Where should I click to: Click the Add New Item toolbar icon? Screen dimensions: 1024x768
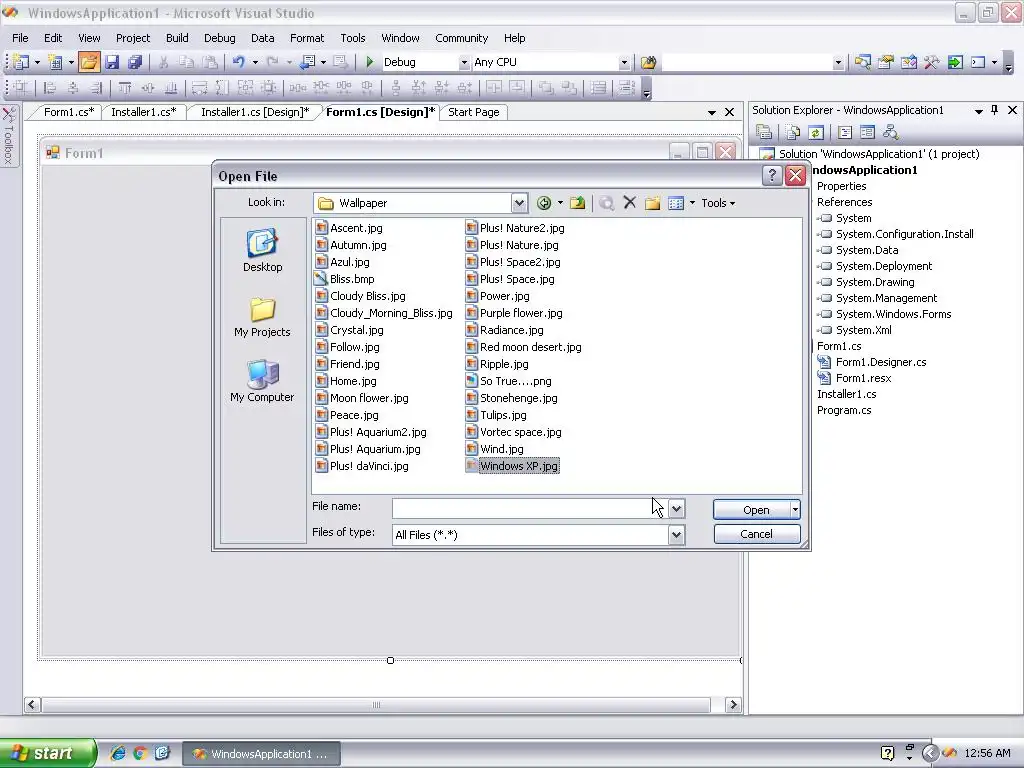56,62
